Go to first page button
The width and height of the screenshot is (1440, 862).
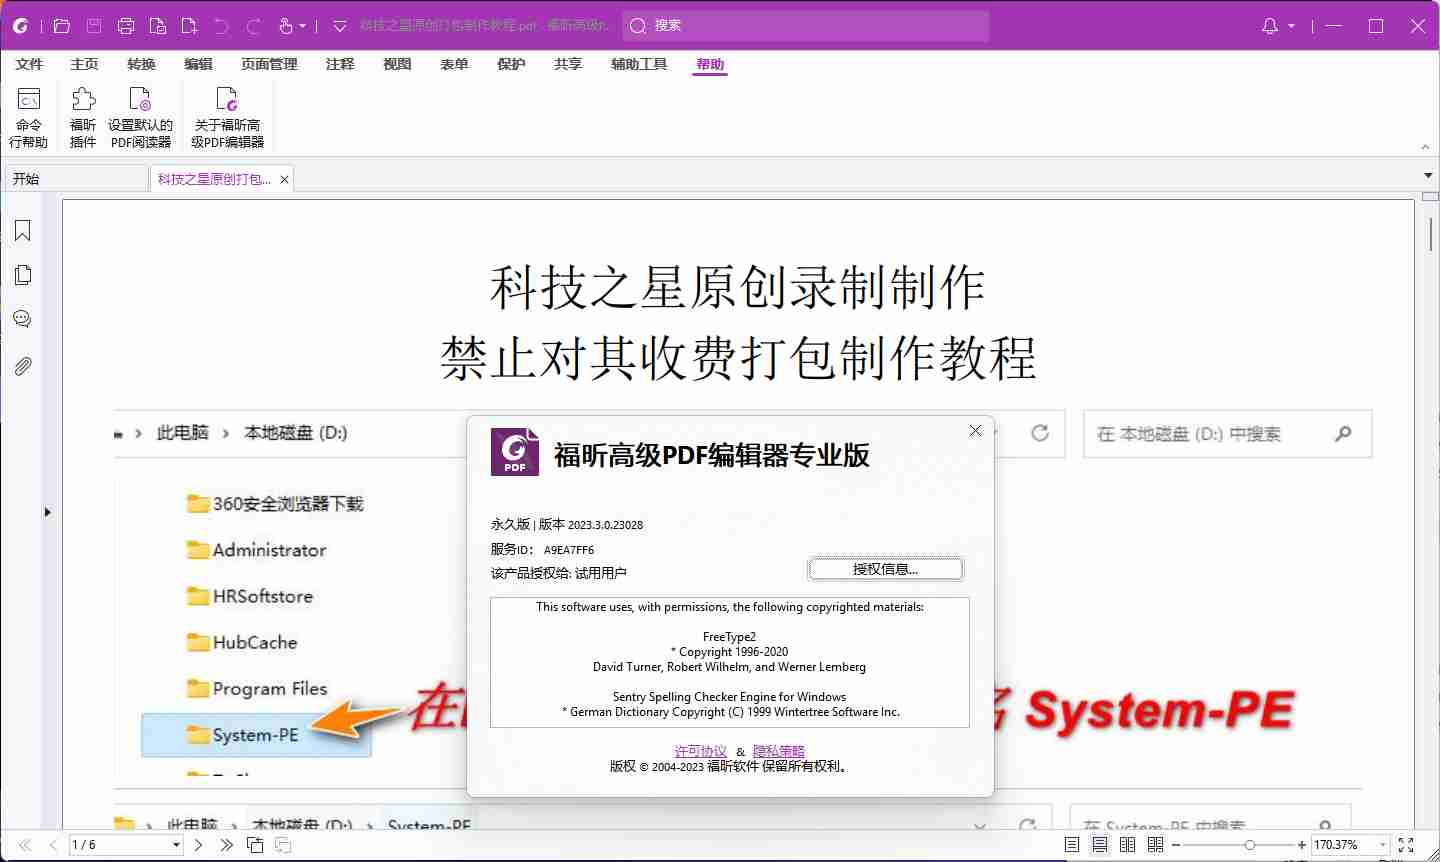tap(25, 845)
